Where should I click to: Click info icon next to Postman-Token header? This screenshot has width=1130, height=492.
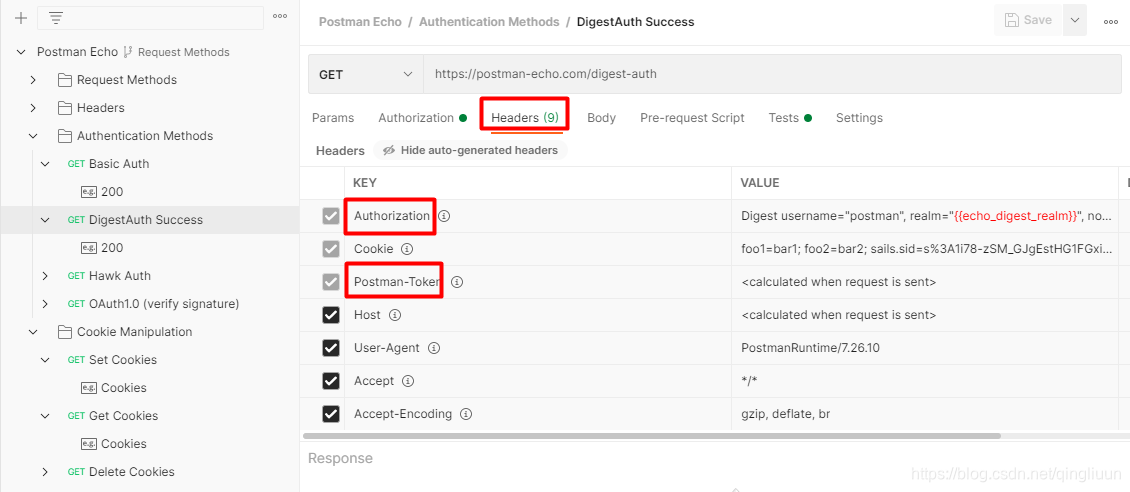point(456,282)
